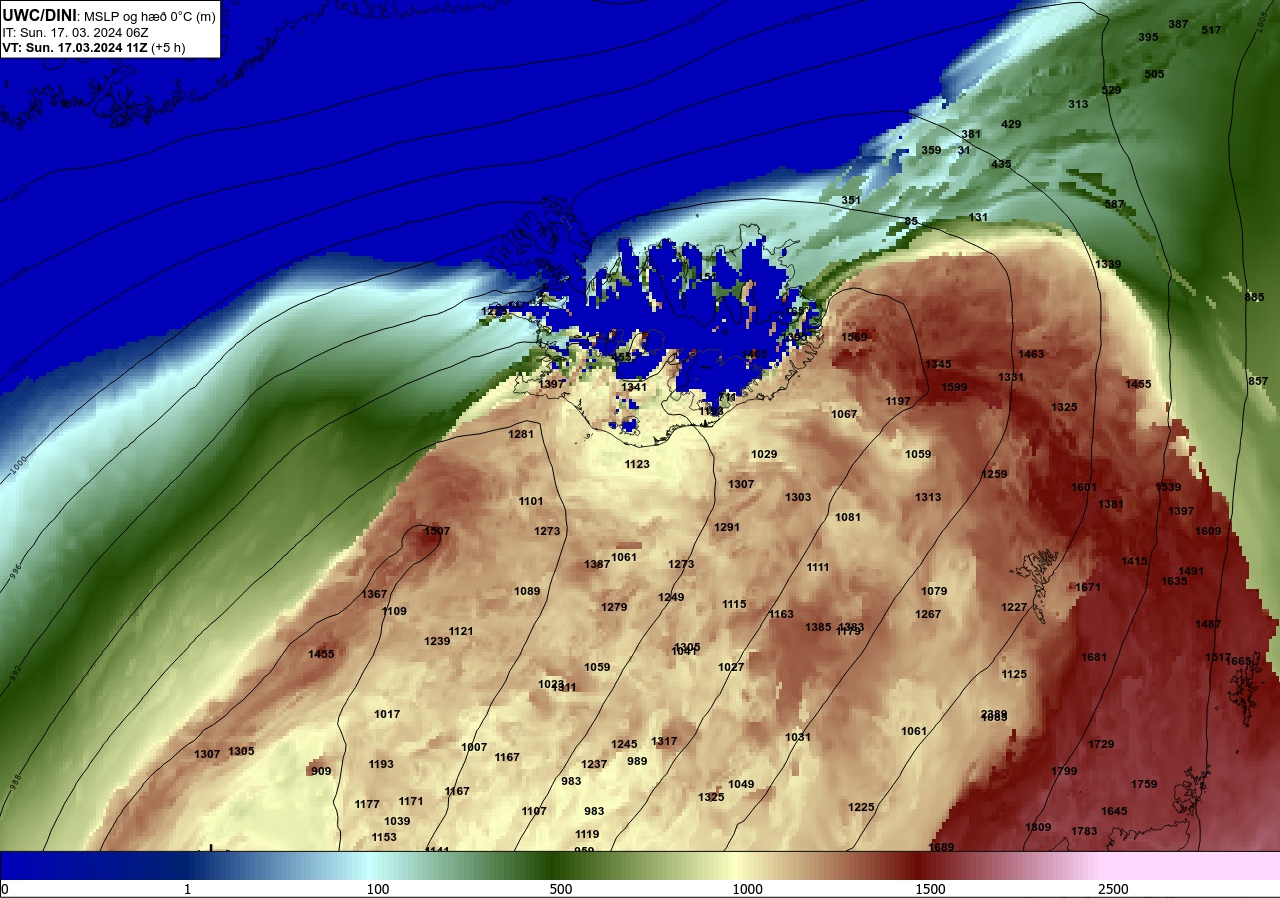Click the map value 1163
This screenshot has width=1280, height=898.
point(781,614)
